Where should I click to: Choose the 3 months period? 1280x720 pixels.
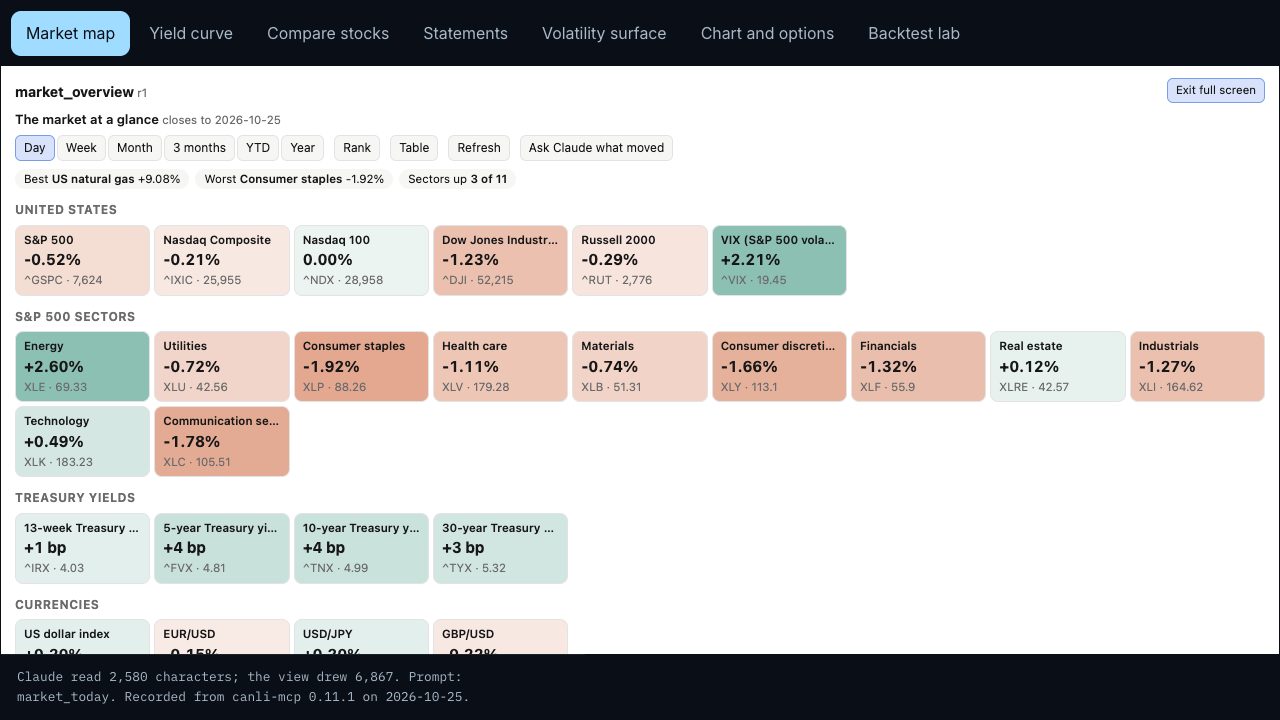(200, 148)
